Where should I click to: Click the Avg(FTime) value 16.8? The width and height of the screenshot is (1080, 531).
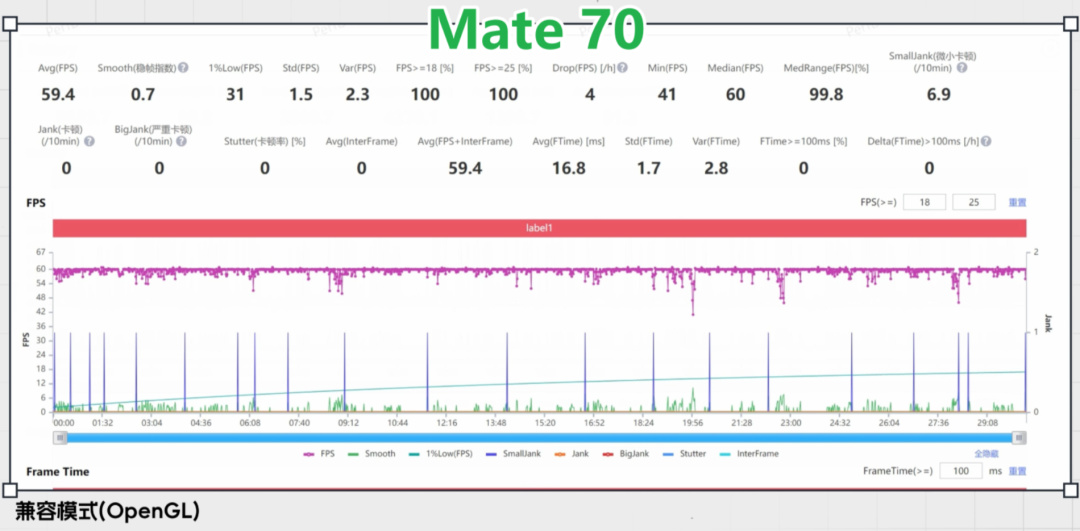pos(569,167)
